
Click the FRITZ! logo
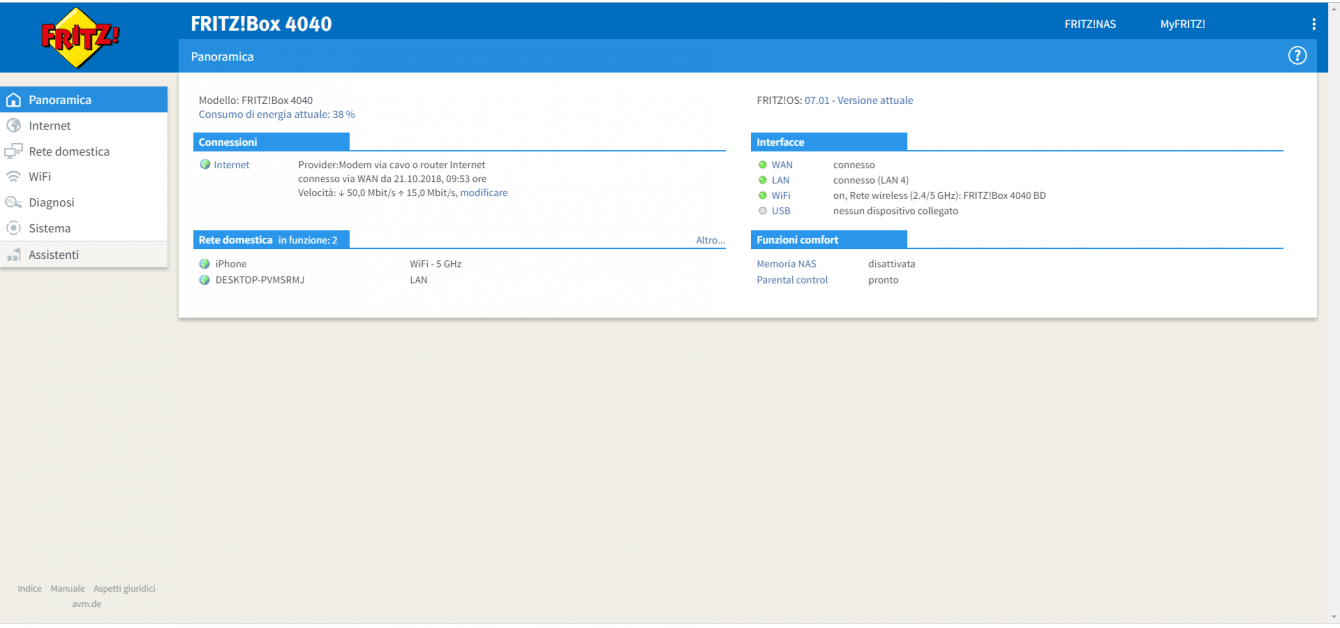click(x=81, y=38)
